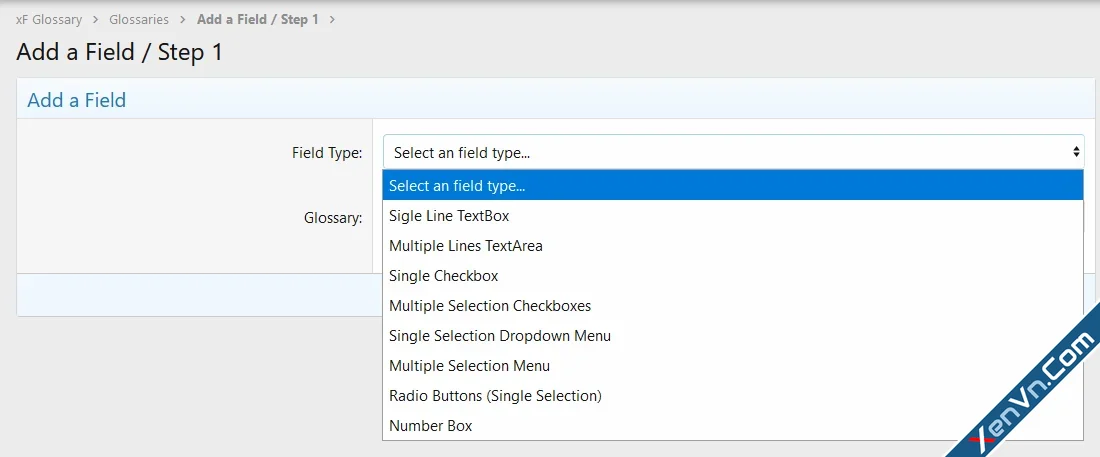This screenshot has height=457, width=1100.
Task: Select 'Multiple Selection Checkboxes' option
Action: click(490, 306)
